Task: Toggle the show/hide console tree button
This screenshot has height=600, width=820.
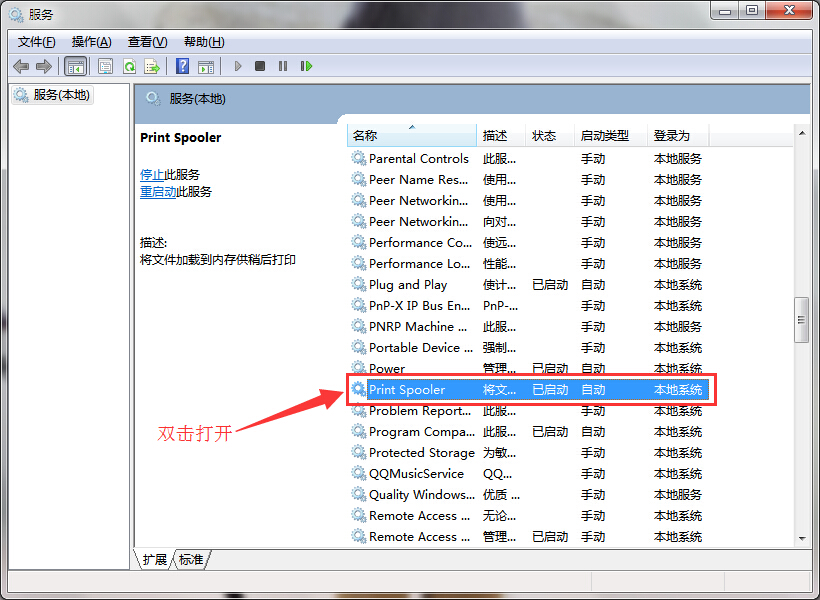Action: [75, 66]
